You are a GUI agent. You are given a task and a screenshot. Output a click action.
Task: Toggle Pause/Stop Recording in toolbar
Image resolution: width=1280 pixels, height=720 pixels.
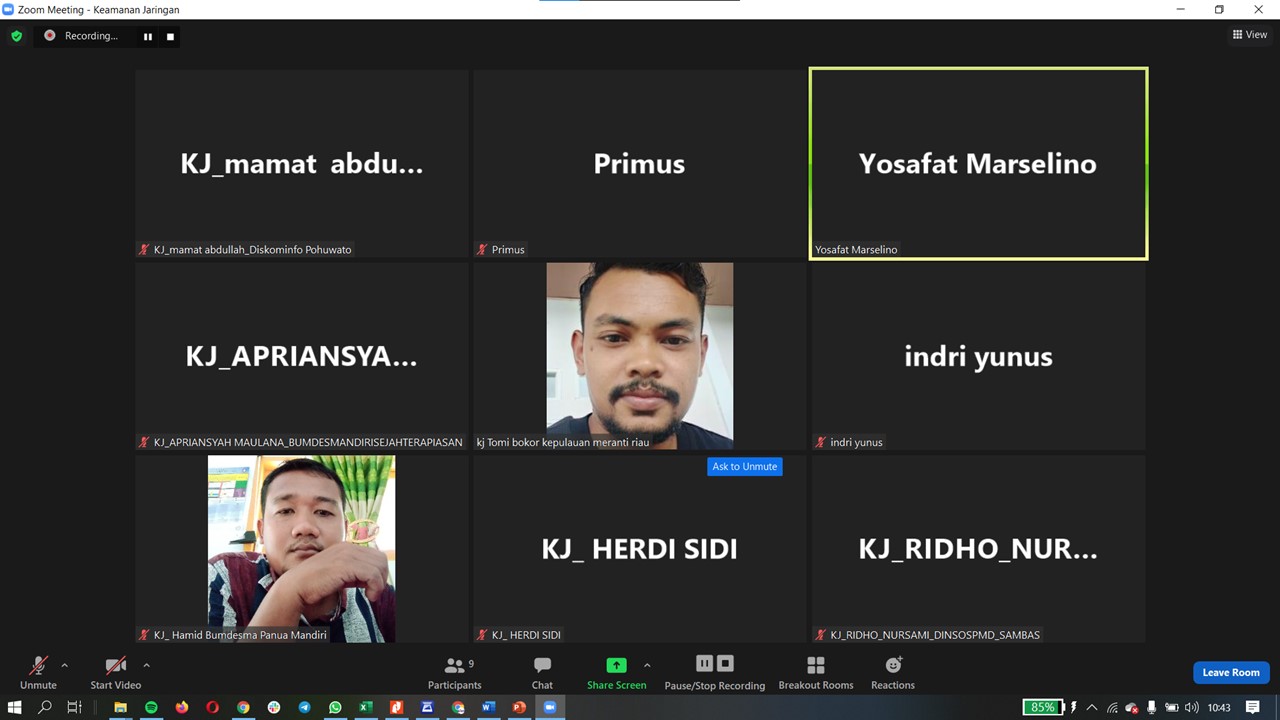tap(715, 673)
